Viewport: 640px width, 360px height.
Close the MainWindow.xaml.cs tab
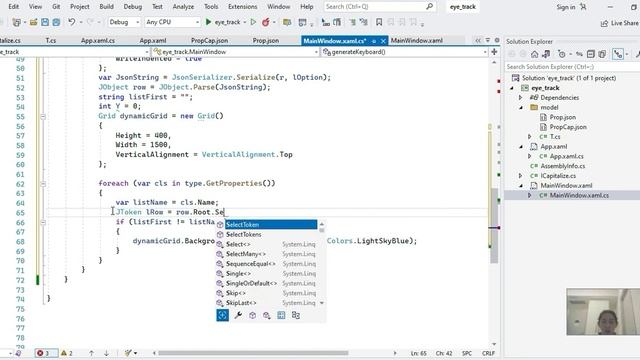(383, 41)
